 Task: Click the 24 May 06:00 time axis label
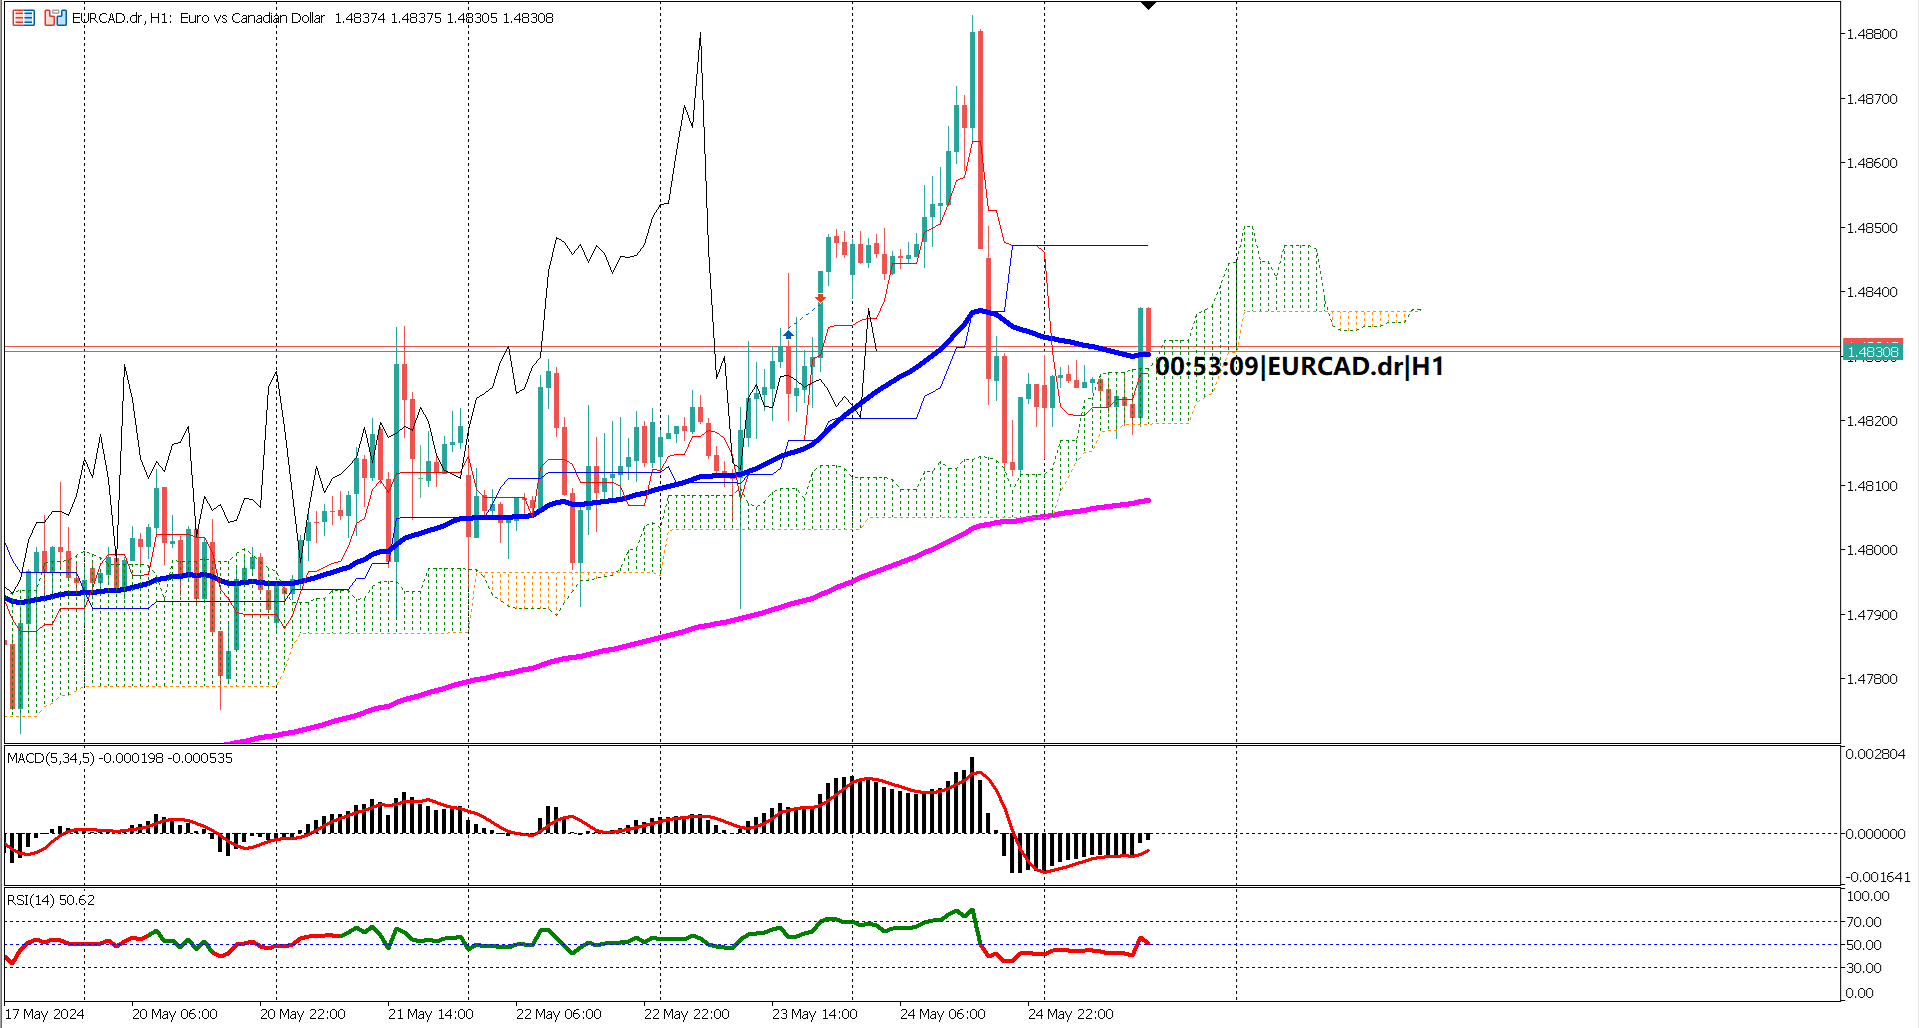(x=941, y=1013)
